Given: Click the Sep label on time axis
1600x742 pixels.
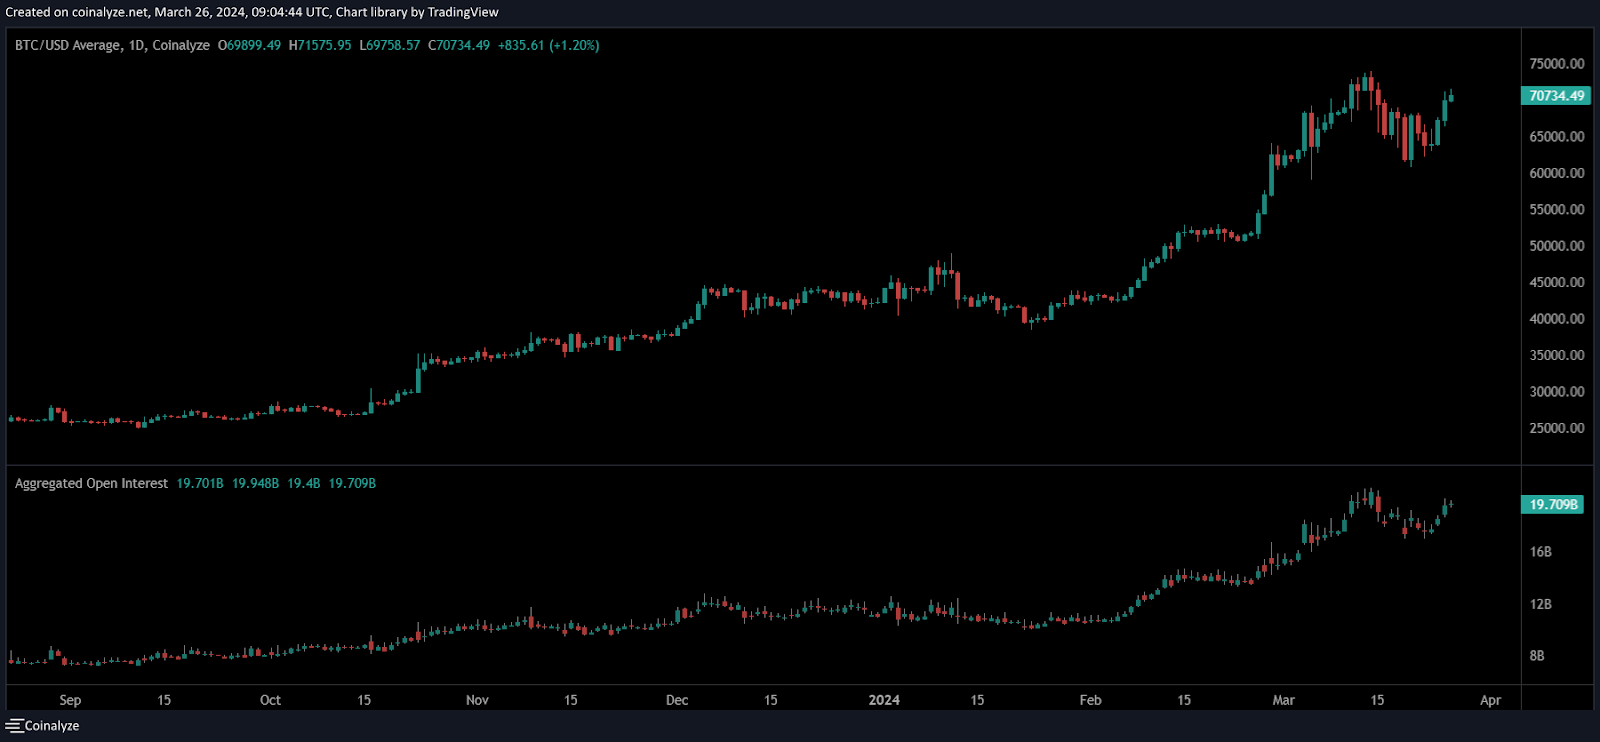Looking at the screenshot, I should (70, 700).
